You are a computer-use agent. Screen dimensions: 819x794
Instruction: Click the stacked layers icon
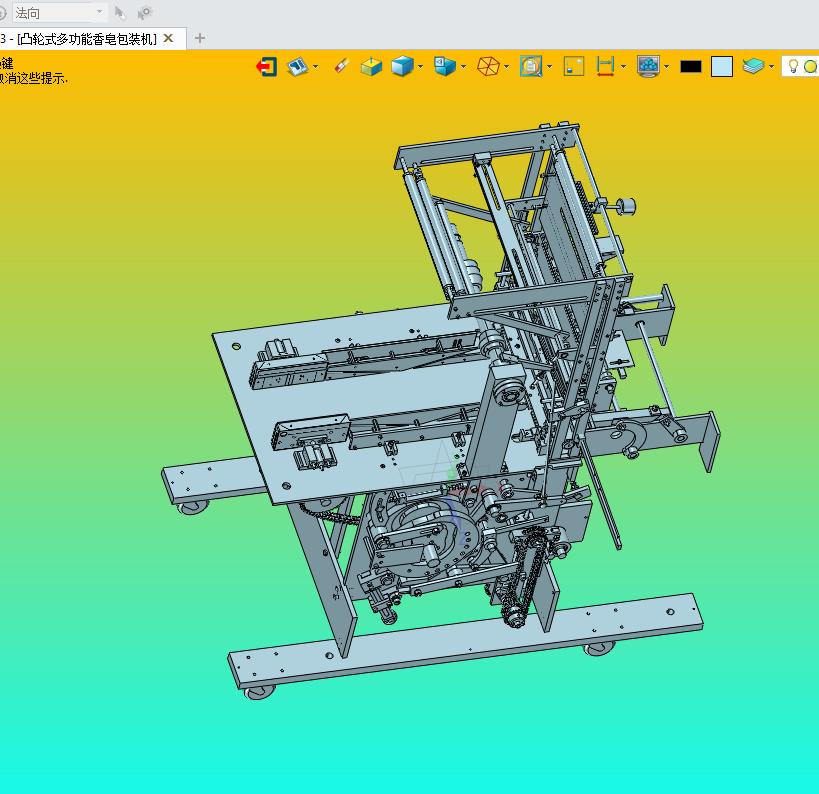tap(753, 67)
